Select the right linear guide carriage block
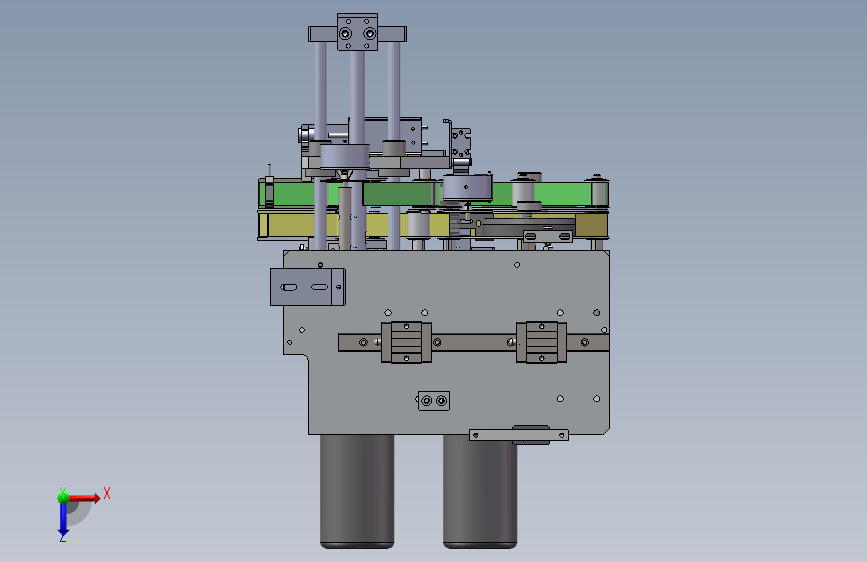Image resolution: width=867 pixels, height=562 pixels. click(x=541, y=342)
